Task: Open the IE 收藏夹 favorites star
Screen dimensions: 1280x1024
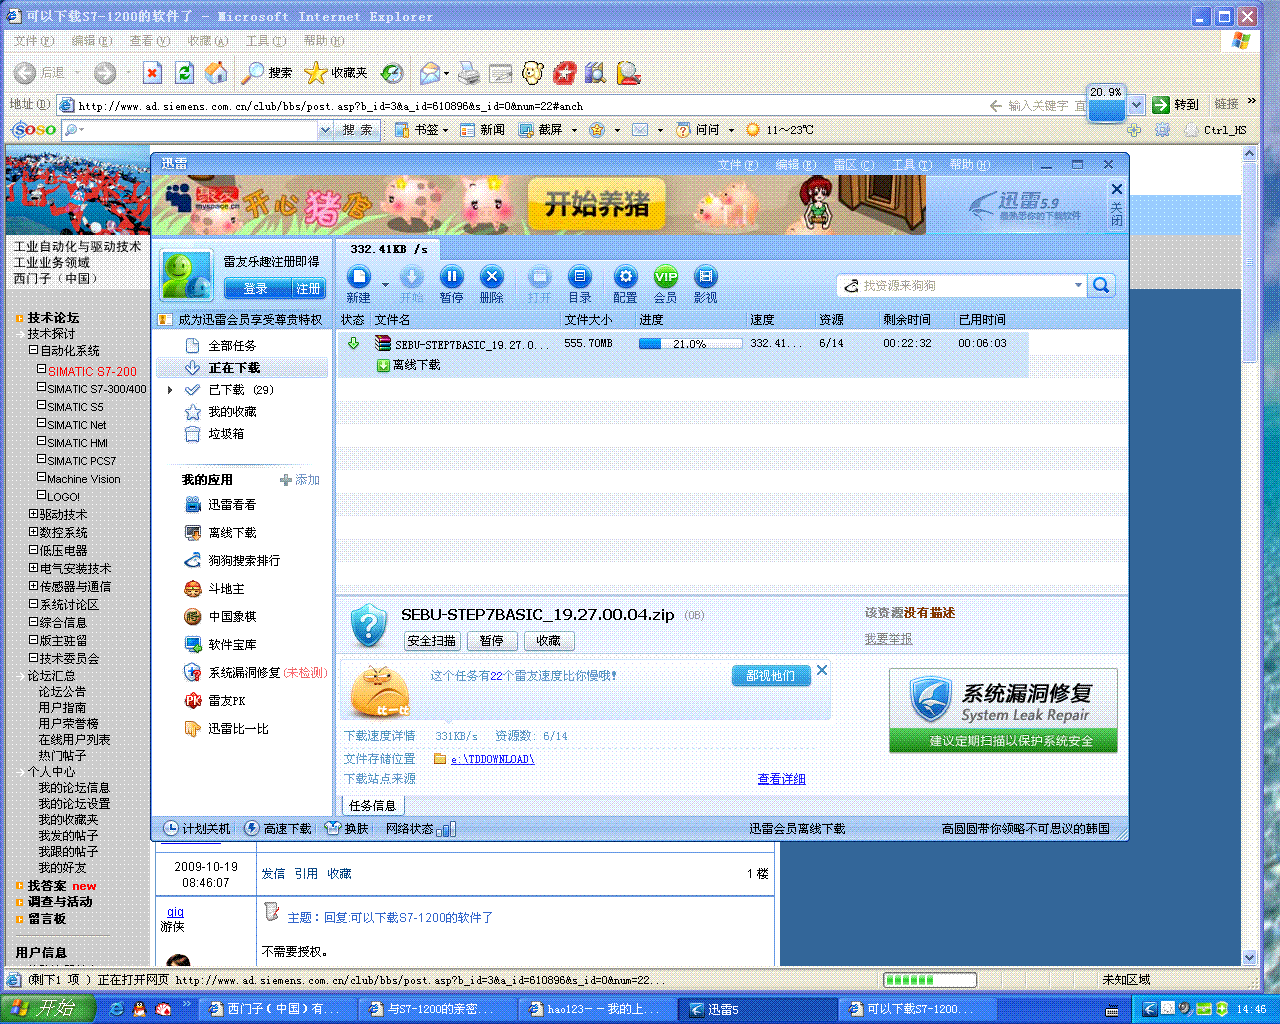Action: [x=336, y=73]
